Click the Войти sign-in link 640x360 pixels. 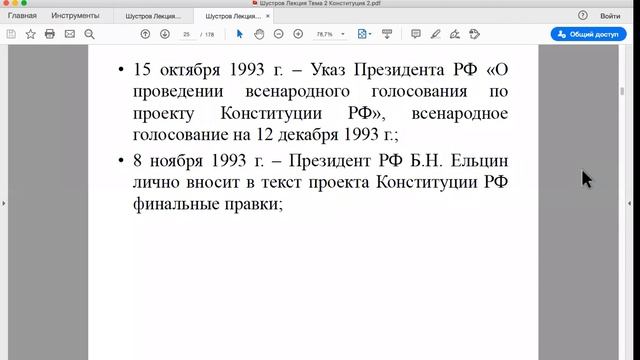(610, 16)
